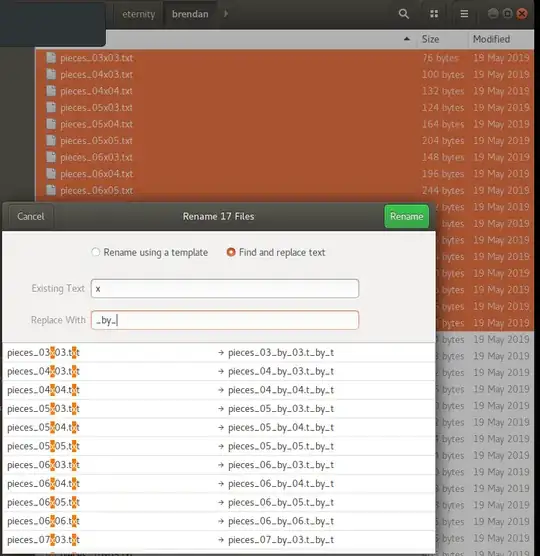The image size is (540, 556).
Task: Click the size 132 bytes cell
Action: coord(443,91)
